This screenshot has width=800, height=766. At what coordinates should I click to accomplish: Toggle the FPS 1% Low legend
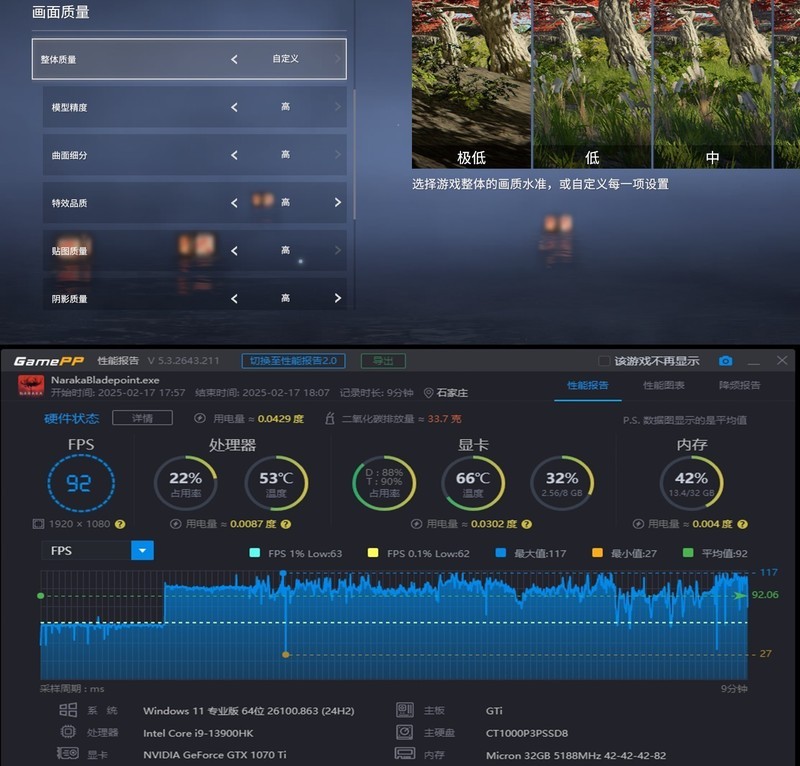(x=255, y=553)
